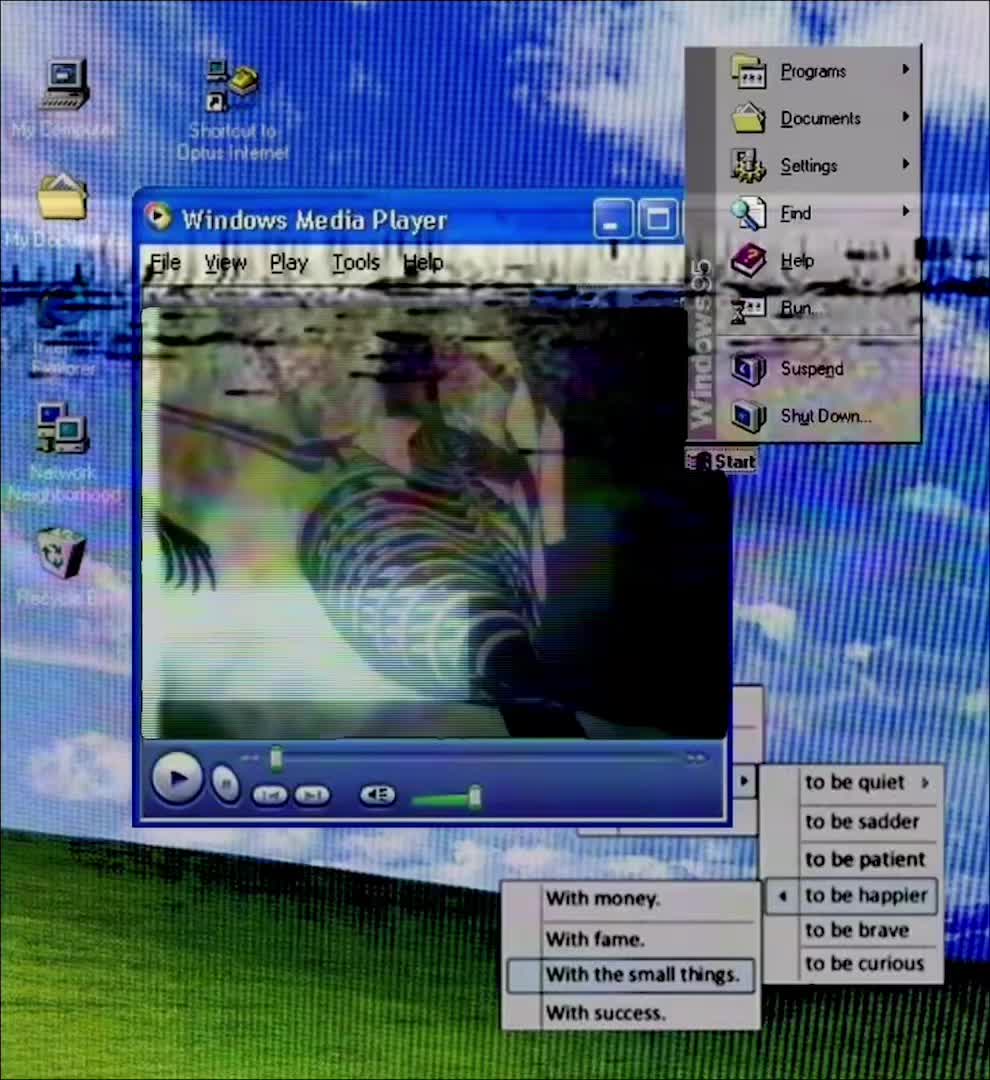Open the Shortcut to Optus Internet icon
990x1080 pixels.
point(231,87)
